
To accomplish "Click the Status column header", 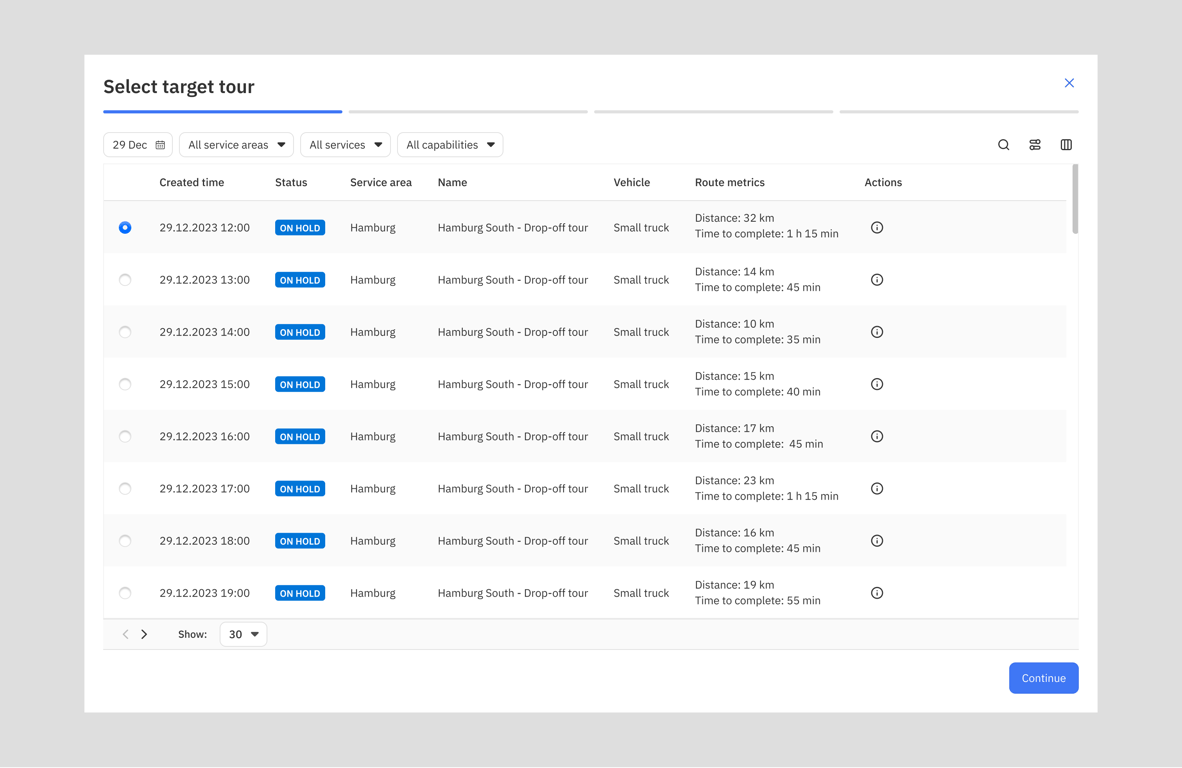I will tap(291, 182).
